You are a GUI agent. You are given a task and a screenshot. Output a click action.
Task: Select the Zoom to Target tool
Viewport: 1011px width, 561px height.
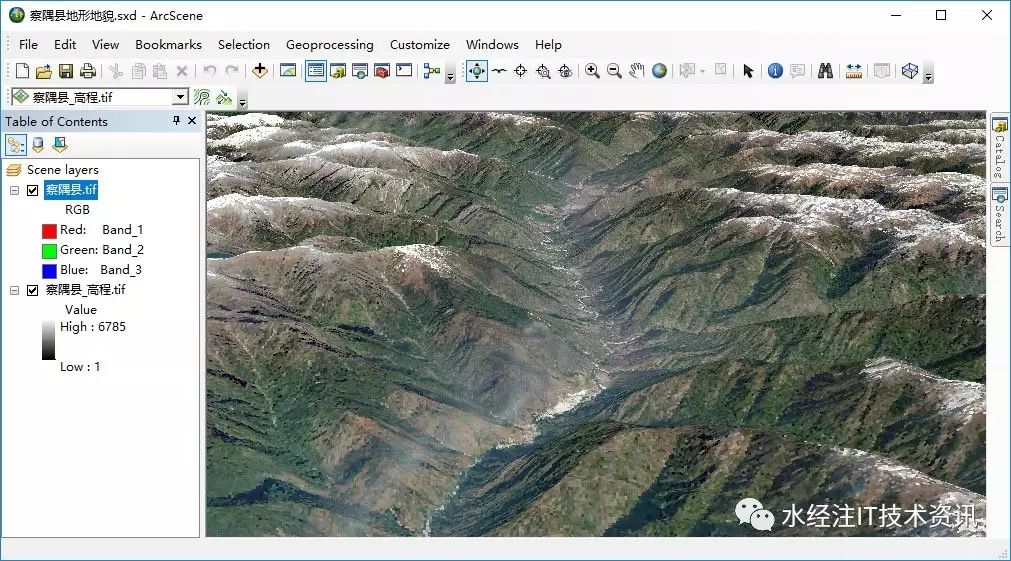click(543, 71)
